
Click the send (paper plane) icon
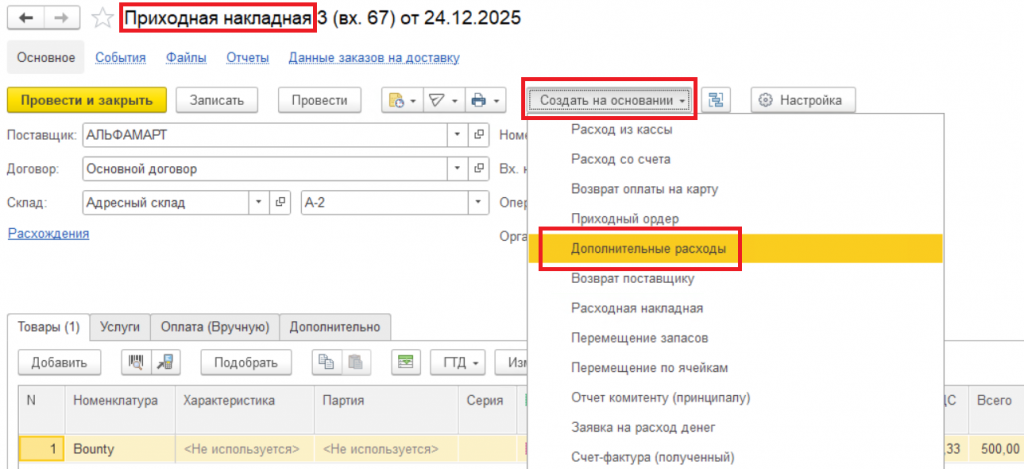436,101
